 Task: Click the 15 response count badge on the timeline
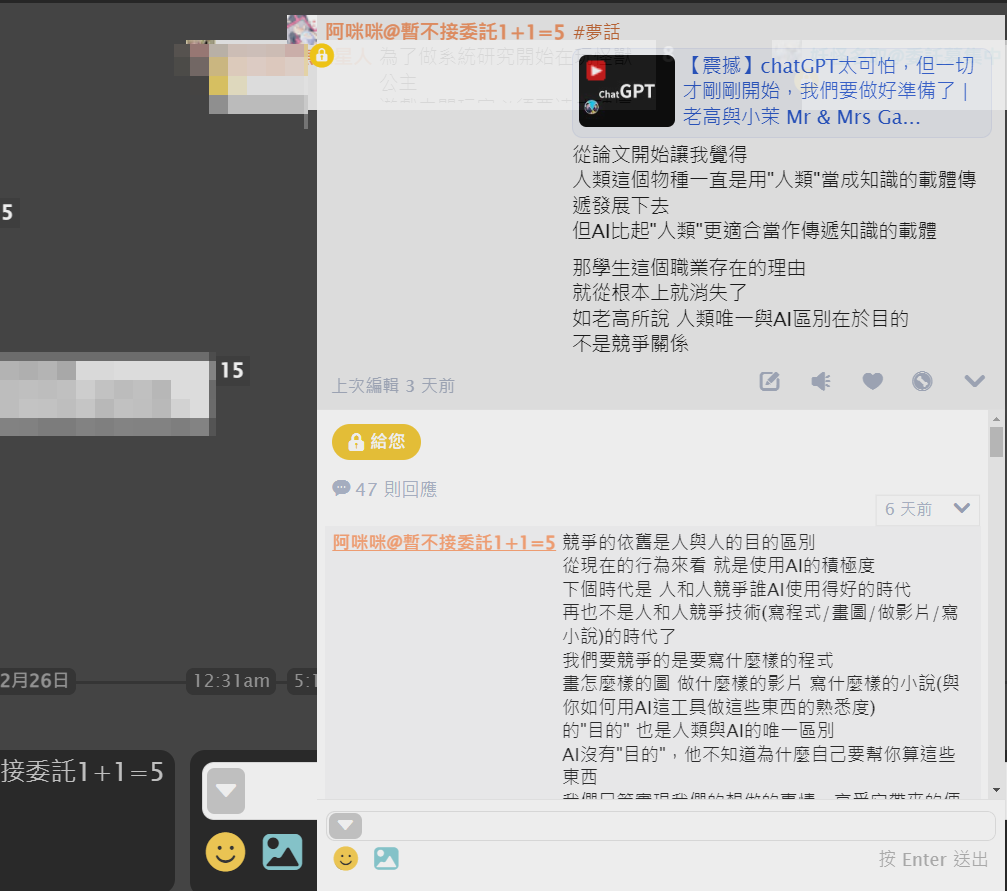point(232,371)
